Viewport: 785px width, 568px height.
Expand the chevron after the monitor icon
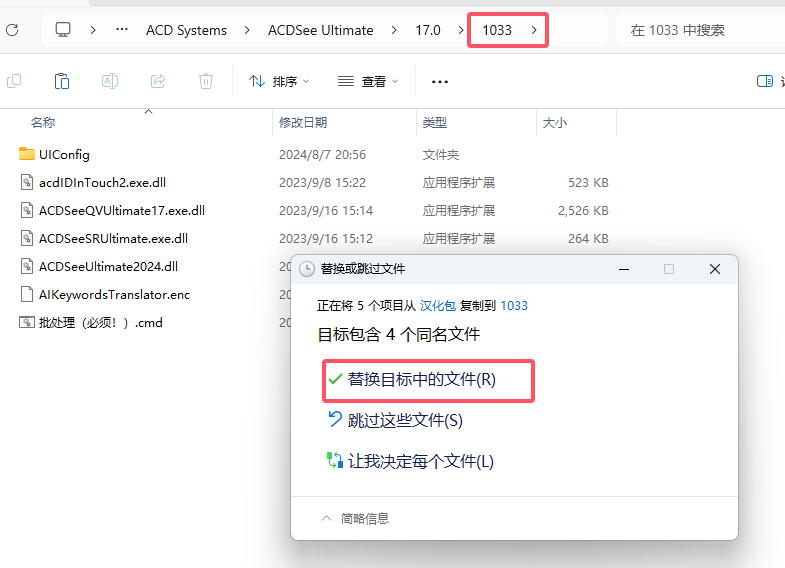point(93,30)
